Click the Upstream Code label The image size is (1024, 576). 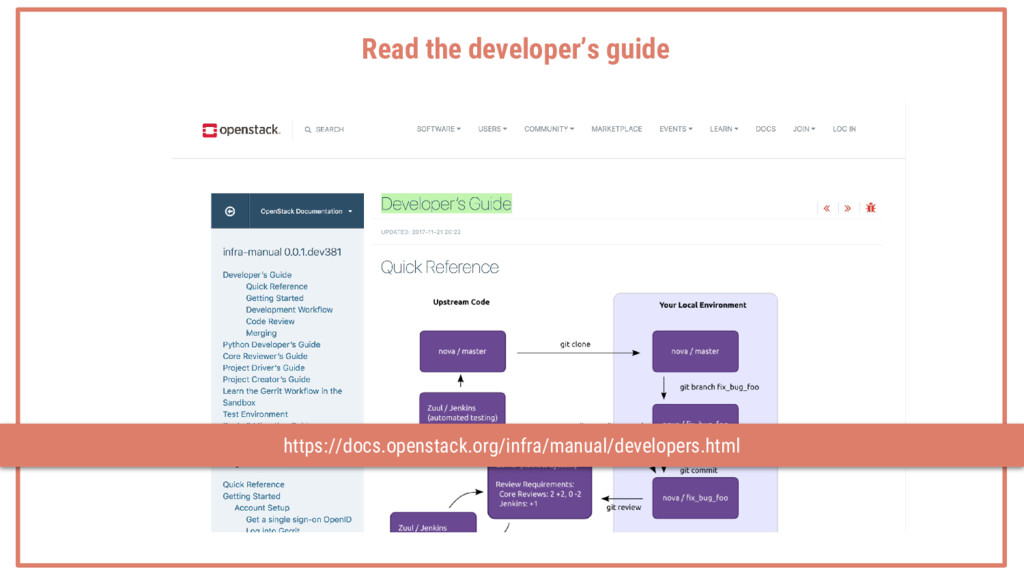[x=461, y=302]
